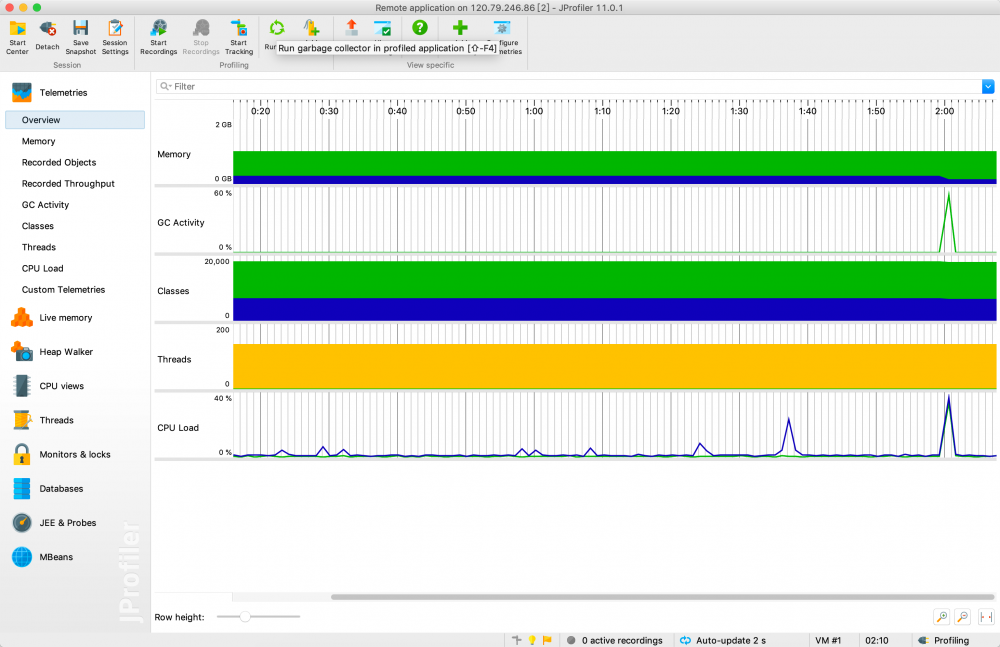Click the Save Snapshot icon
Viewport: 1000px width, 647px height.
click(x=81, y=29)
